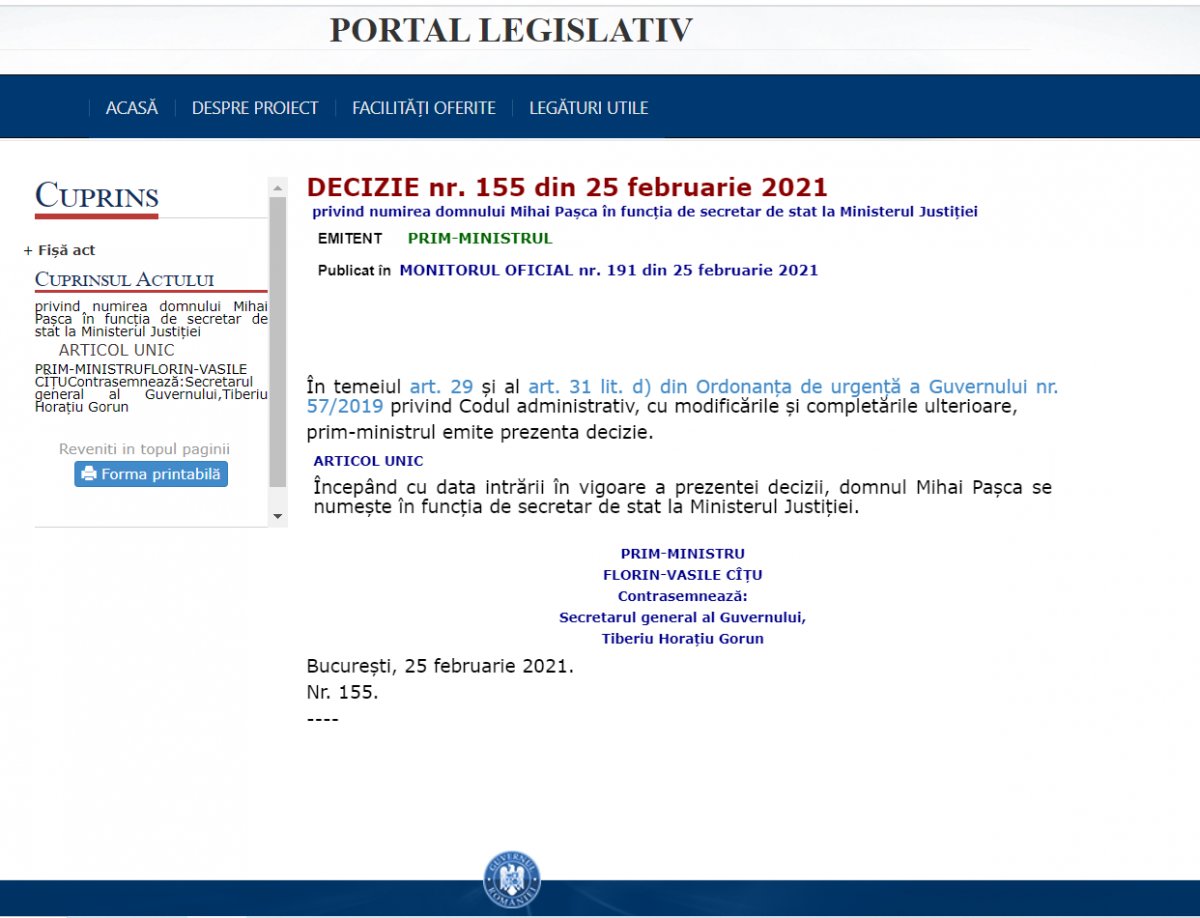Click the CUPRINS sidebar heading
Viewport: 1200px width, 918px height.
pyautogui.click(x=97, y=196)
